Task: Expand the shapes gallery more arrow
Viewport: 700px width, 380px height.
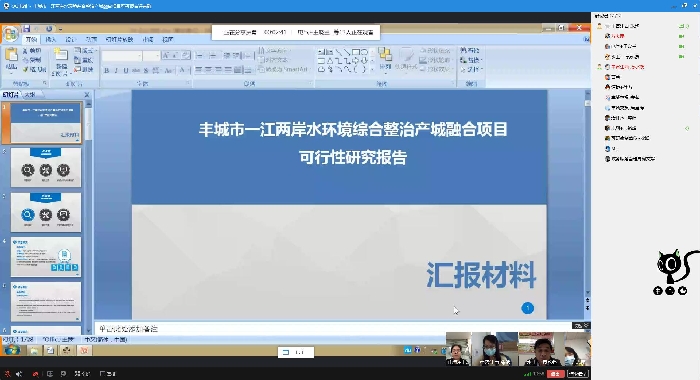Action: coord(372,70)
